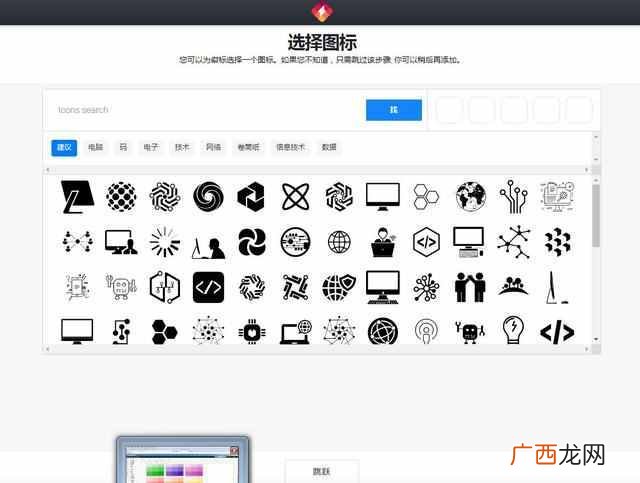The width and height of the screenshot is (640, 483).
Task: Select the lightbulb with lightning icon
Action: click(513, 331)
